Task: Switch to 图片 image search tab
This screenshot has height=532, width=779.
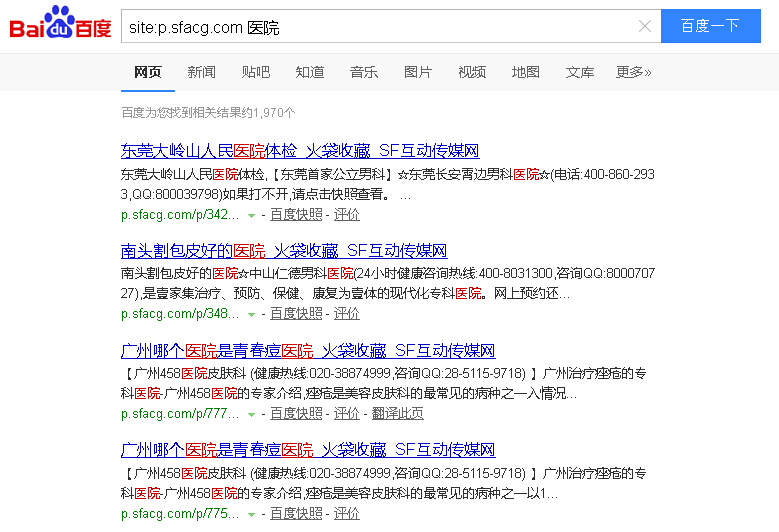Action: [x=418, y=72]
